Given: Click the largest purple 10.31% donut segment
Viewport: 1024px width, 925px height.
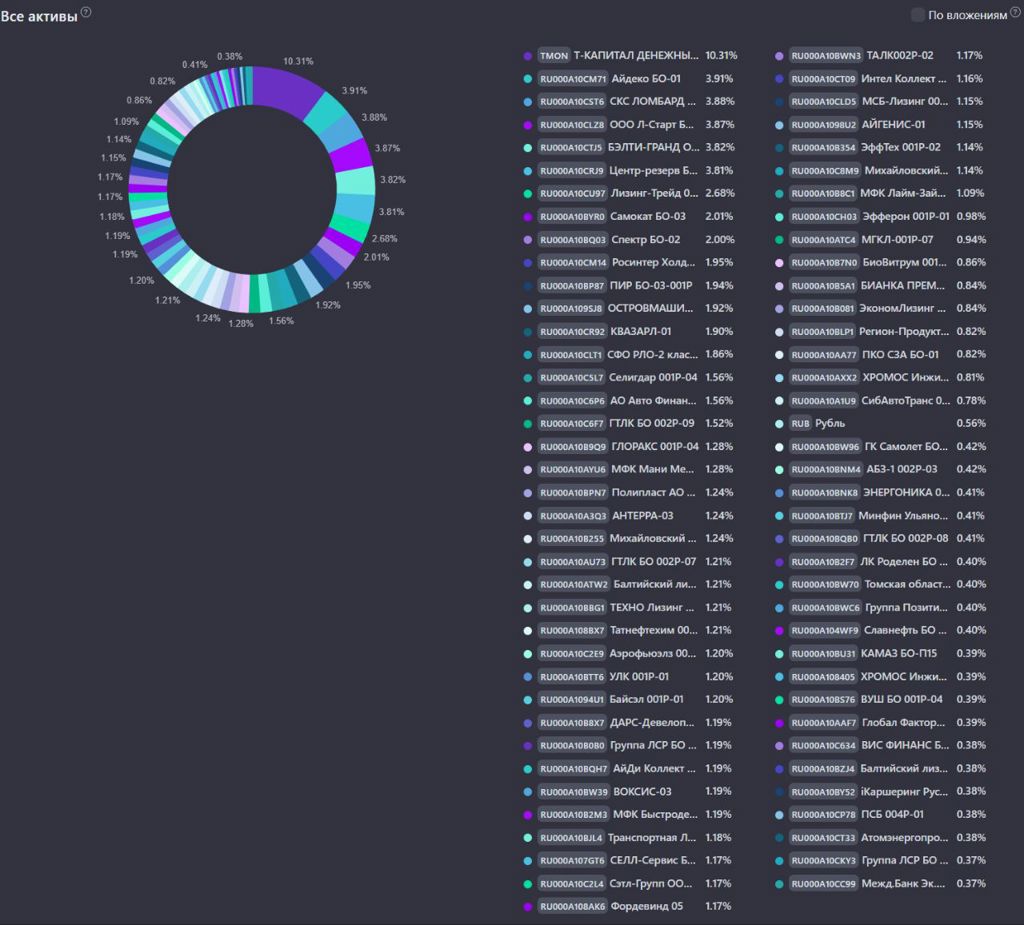Looking at the screenshot, I should (288, 89).
